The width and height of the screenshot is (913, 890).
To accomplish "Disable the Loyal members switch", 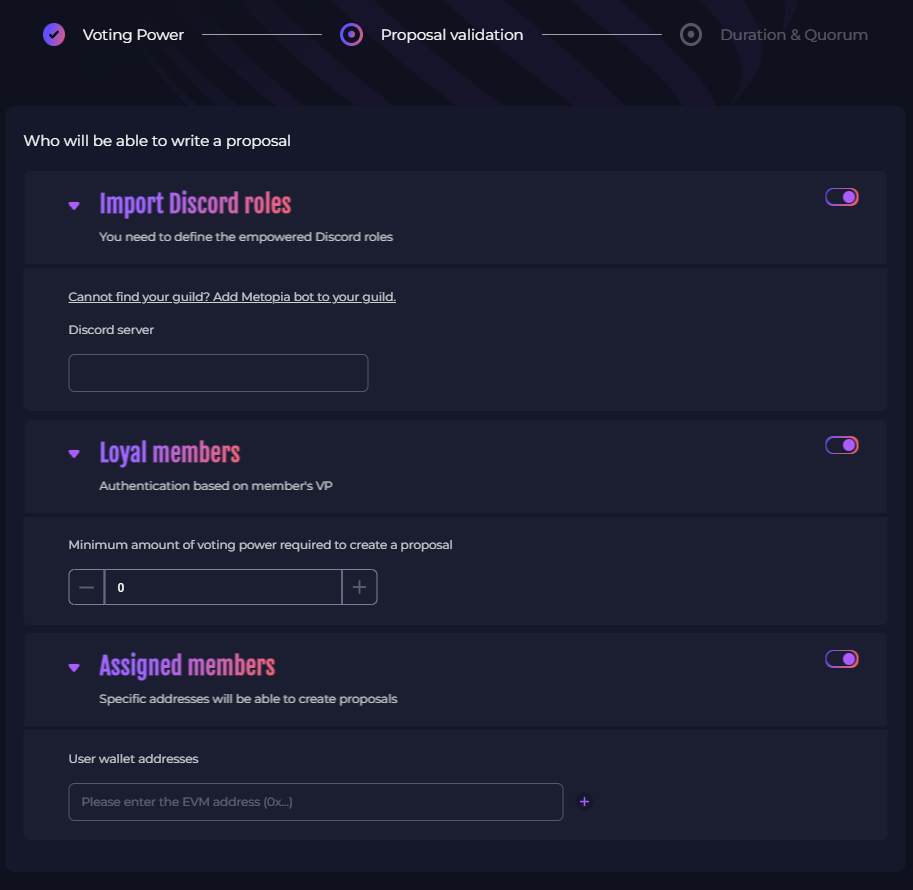I will [841, 445].
